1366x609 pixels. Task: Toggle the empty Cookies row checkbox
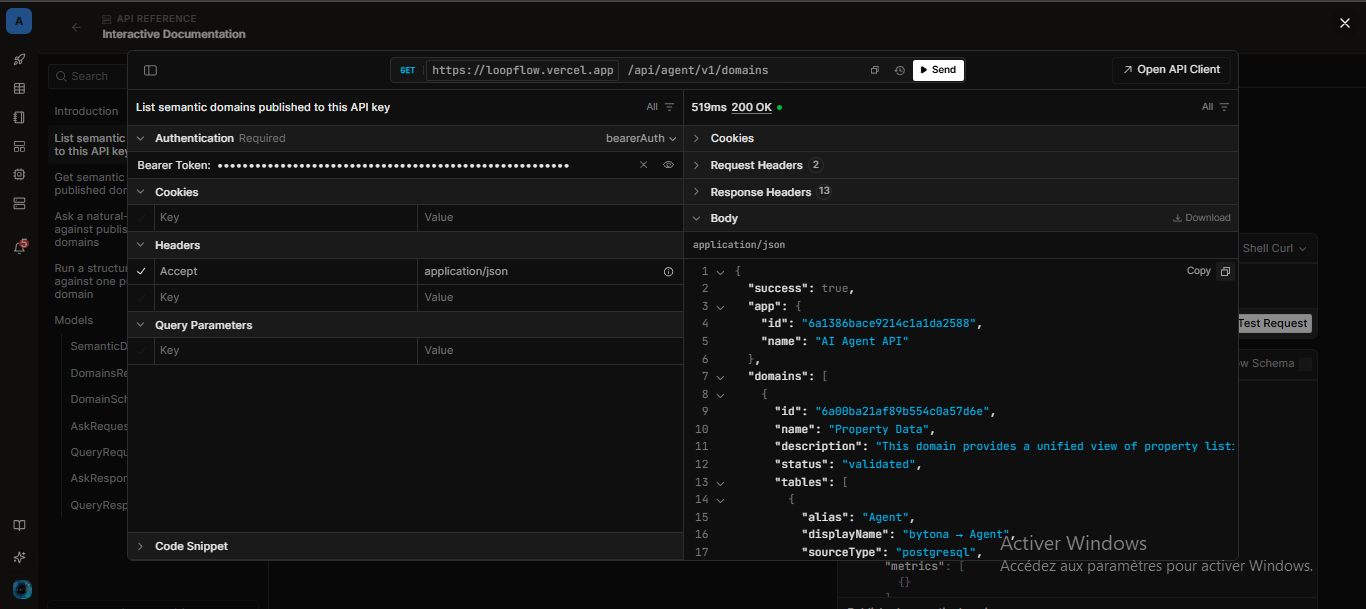click(x=141, y=217)
